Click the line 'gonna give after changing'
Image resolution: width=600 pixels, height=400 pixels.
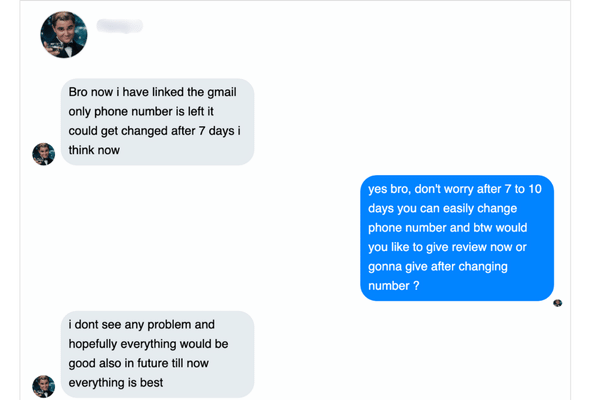pyautogui.click(x=439, y=266)
